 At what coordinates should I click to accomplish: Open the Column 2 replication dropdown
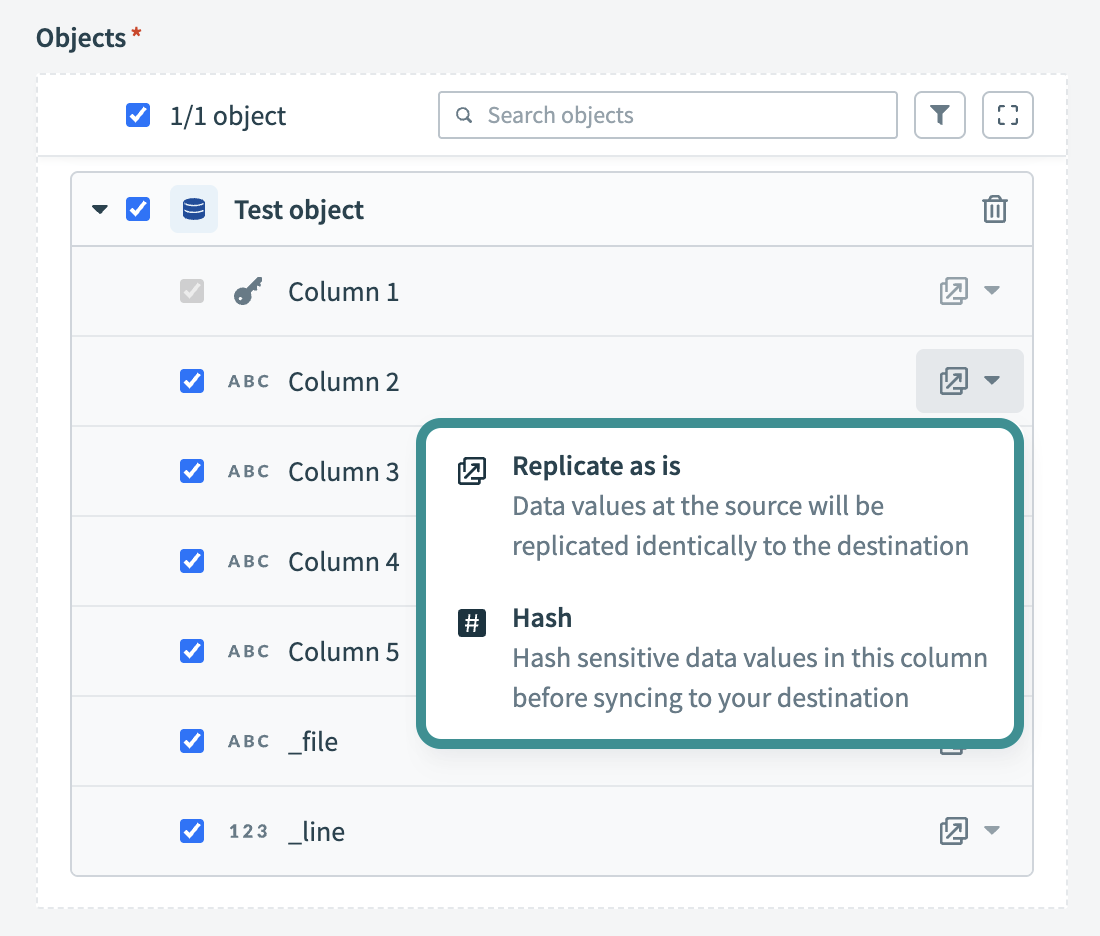[x=989, y=381]
